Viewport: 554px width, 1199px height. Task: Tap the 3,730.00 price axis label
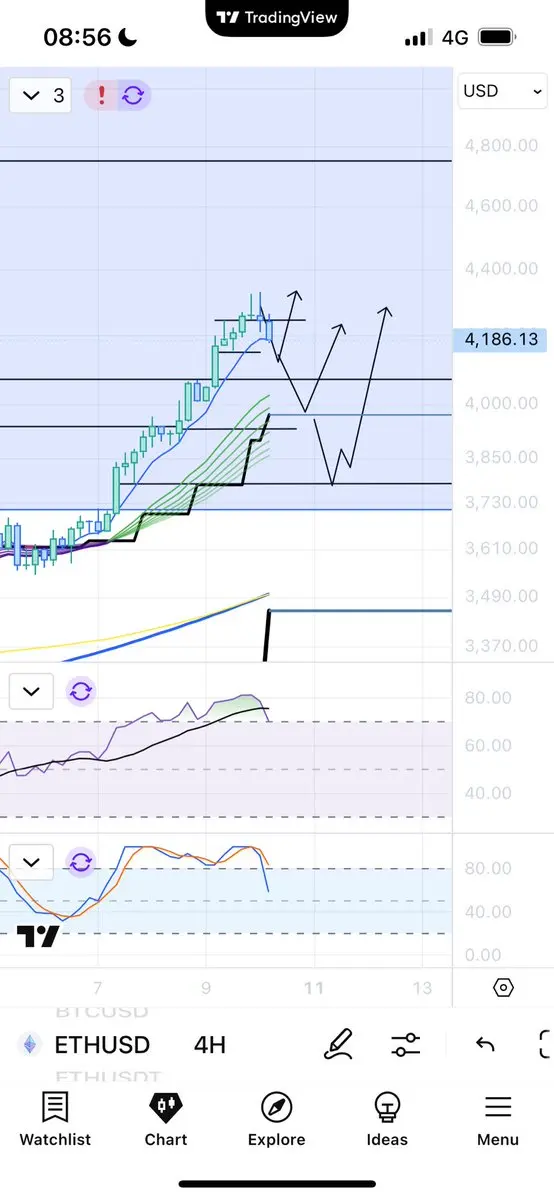501,502
